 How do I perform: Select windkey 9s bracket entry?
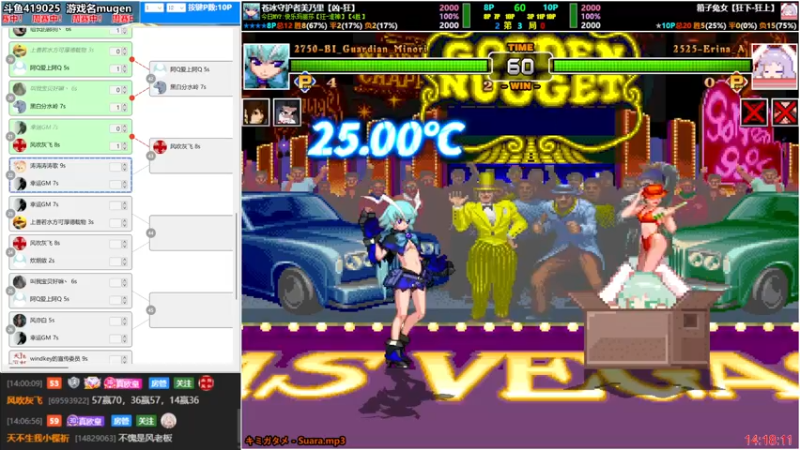[70, 358]
